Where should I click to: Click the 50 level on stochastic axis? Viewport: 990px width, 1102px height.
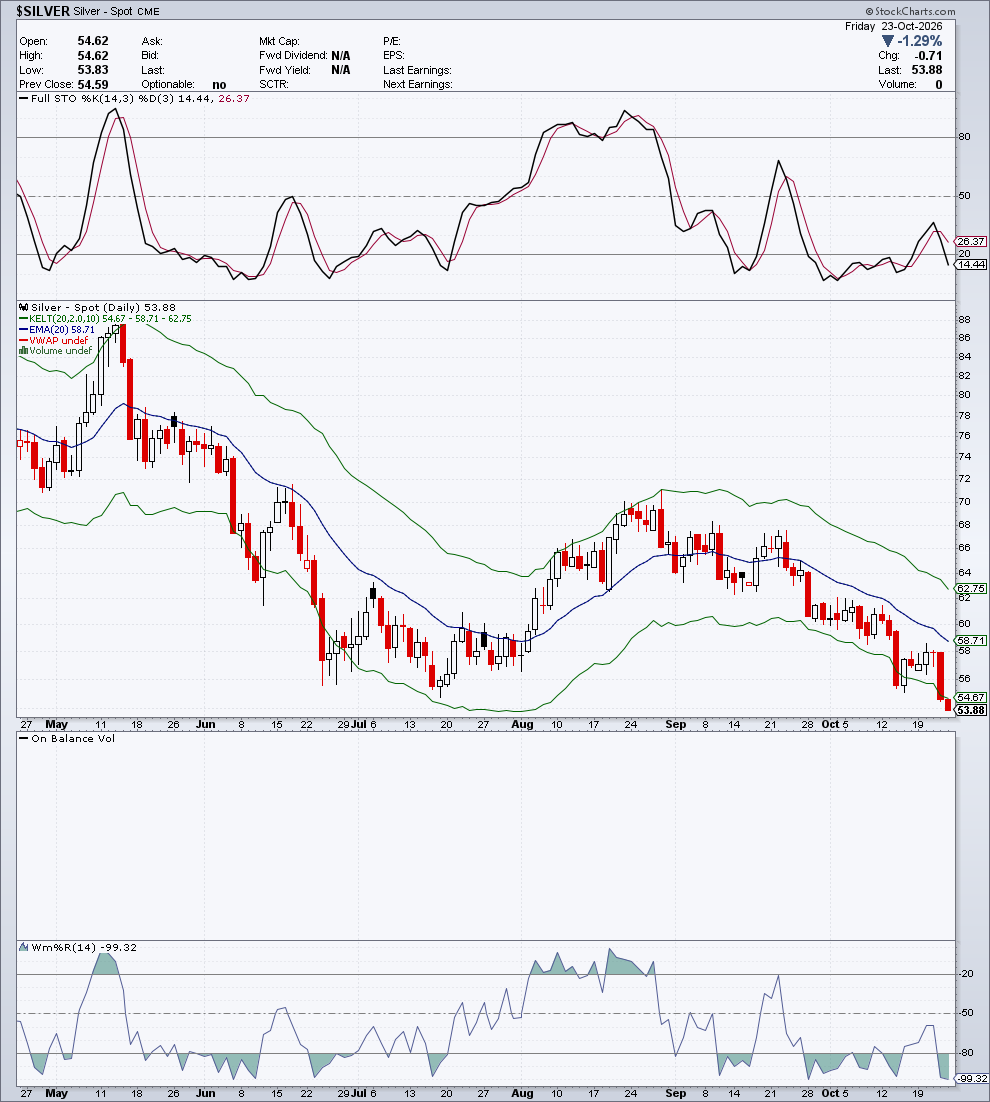965,195
